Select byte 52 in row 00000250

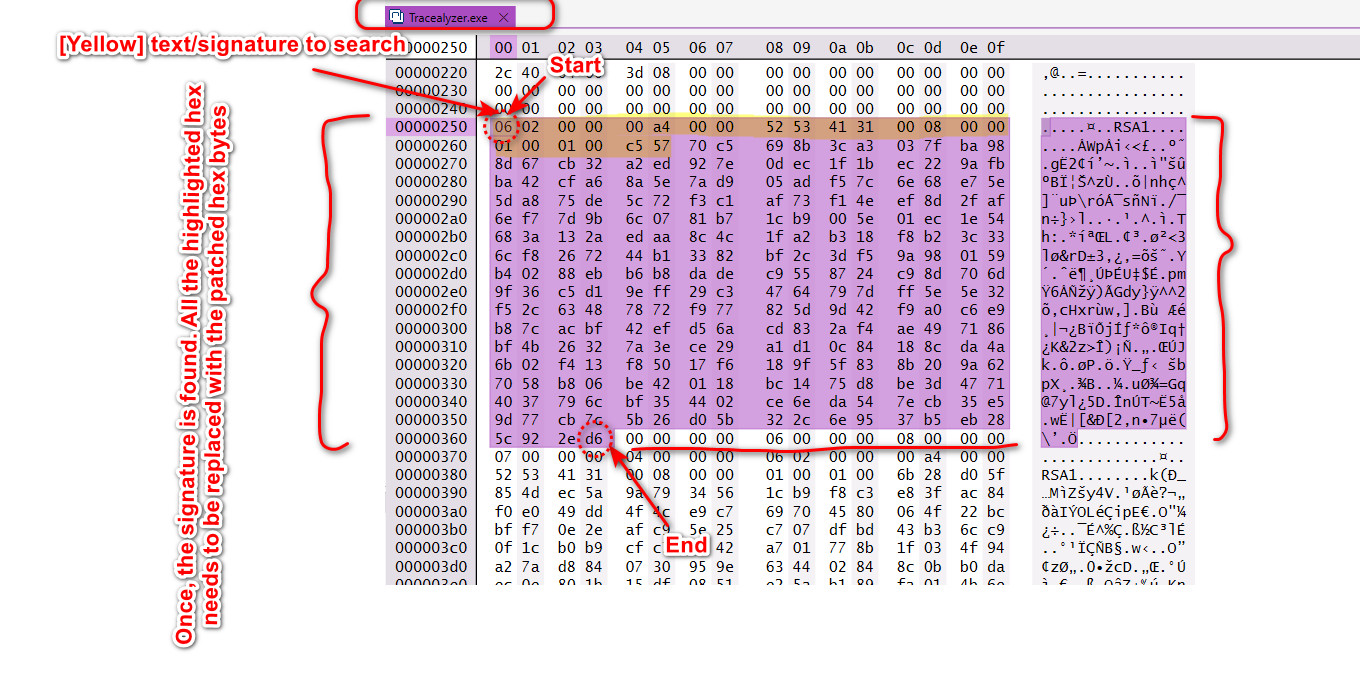tap(775, 127)
